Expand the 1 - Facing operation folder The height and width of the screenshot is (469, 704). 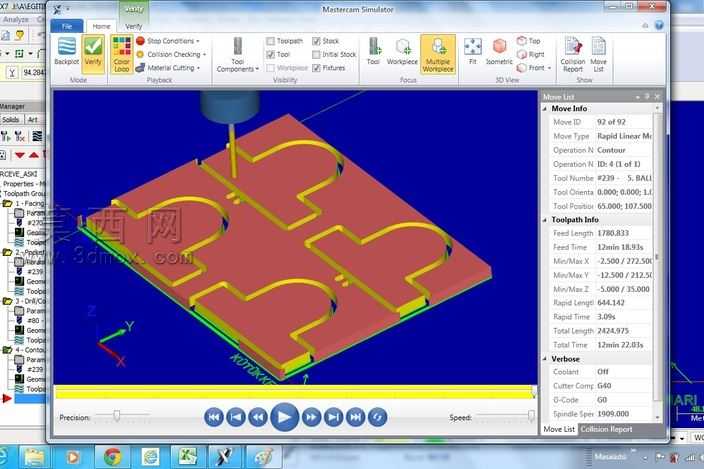(7, 204)
